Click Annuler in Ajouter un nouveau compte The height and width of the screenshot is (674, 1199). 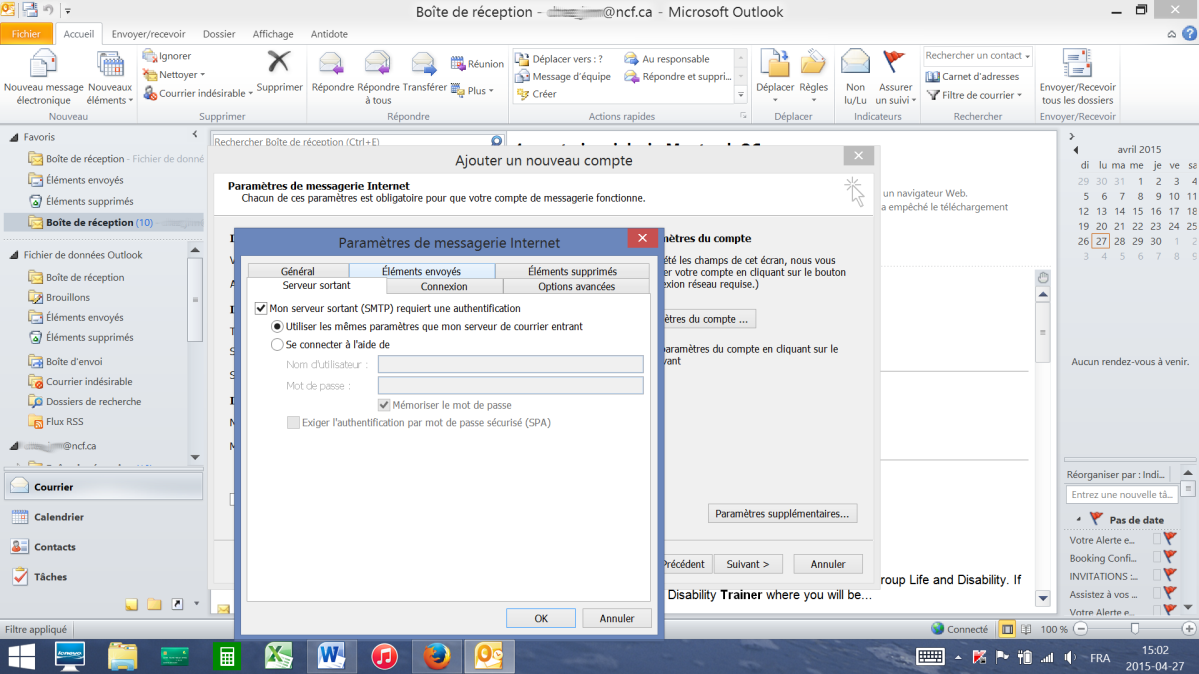click(828, 564)
